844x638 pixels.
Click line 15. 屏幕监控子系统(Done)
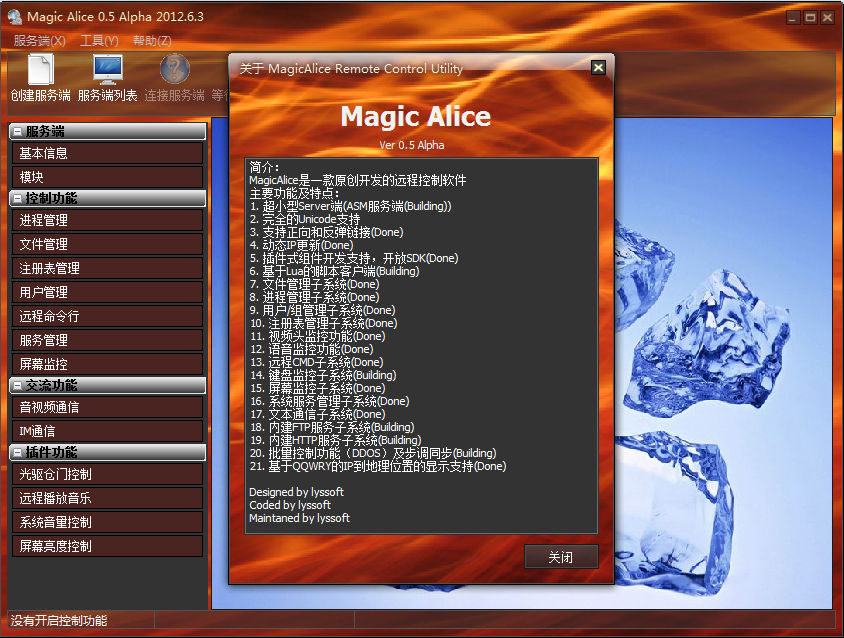318,388
